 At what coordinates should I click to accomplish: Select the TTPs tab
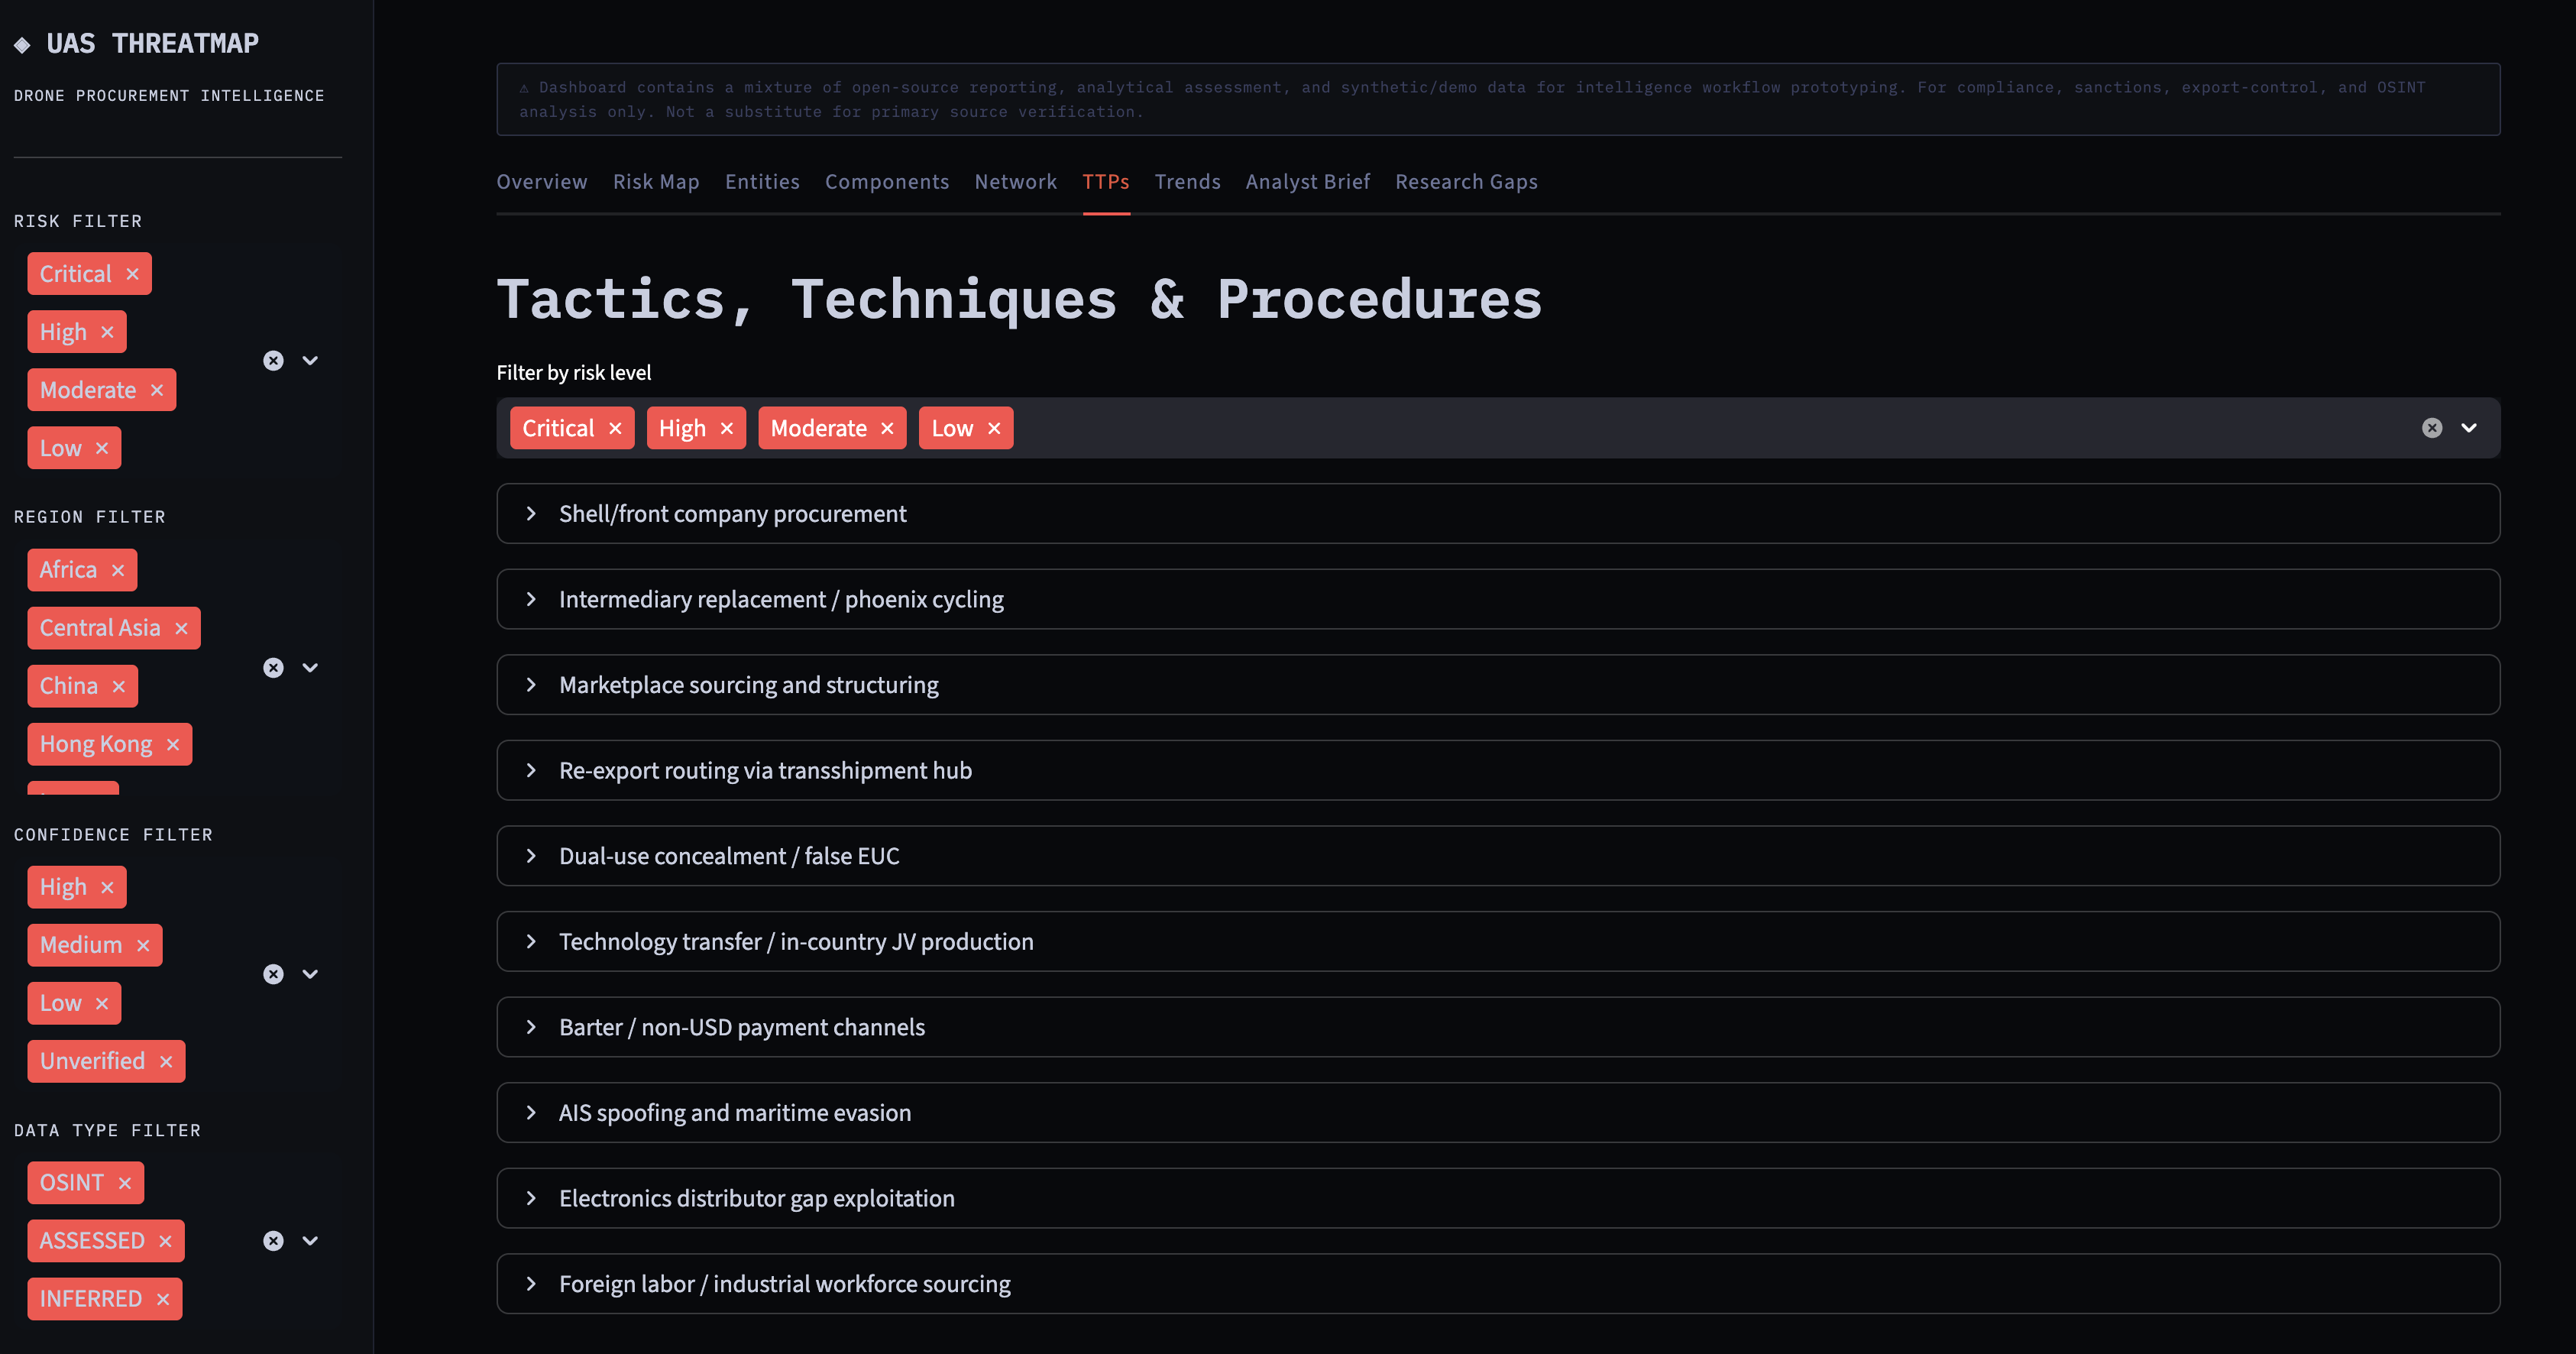[1106, 182]
